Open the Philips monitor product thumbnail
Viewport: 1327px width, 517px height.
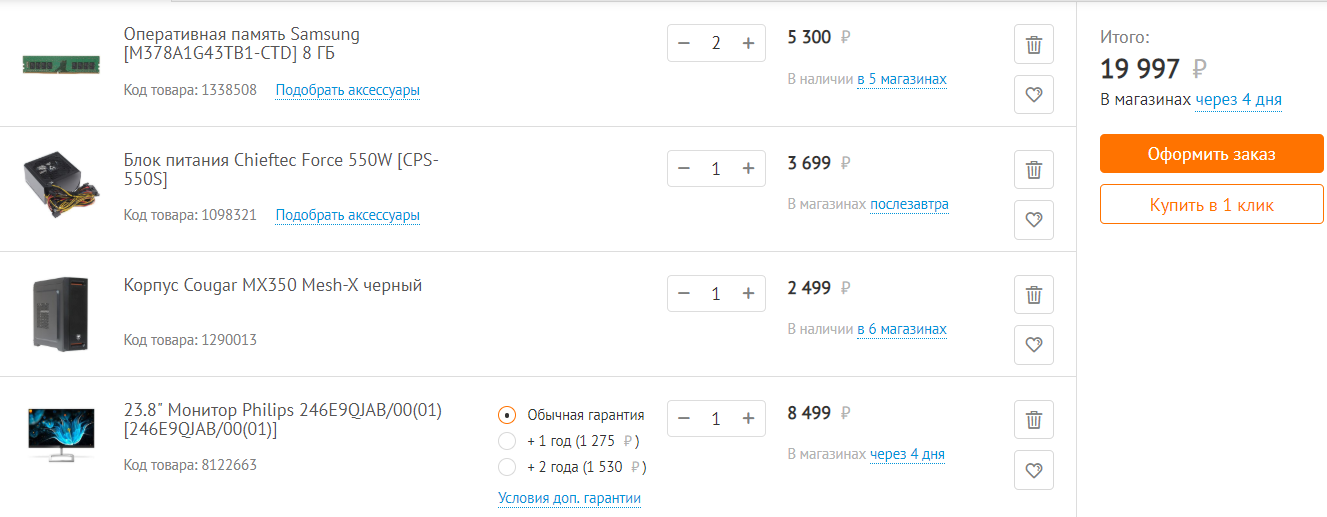[x=61, y=434]
